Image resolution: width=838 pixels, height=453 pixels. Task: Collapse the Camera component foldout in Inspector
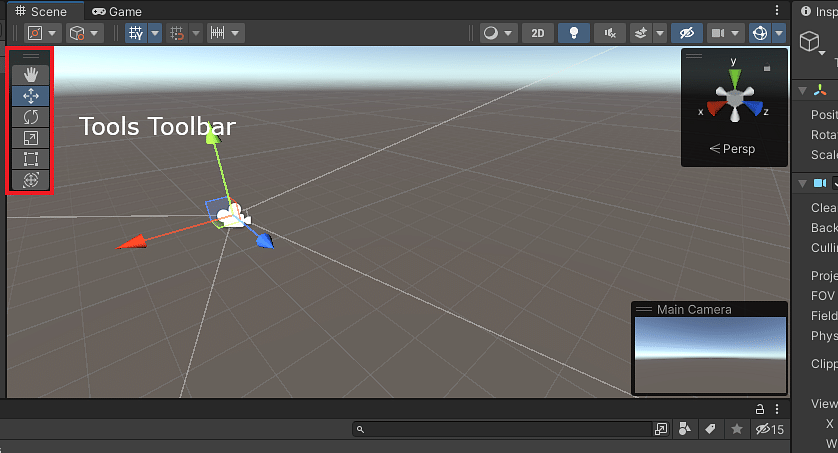pyautogui.click(x=802, y=184)
